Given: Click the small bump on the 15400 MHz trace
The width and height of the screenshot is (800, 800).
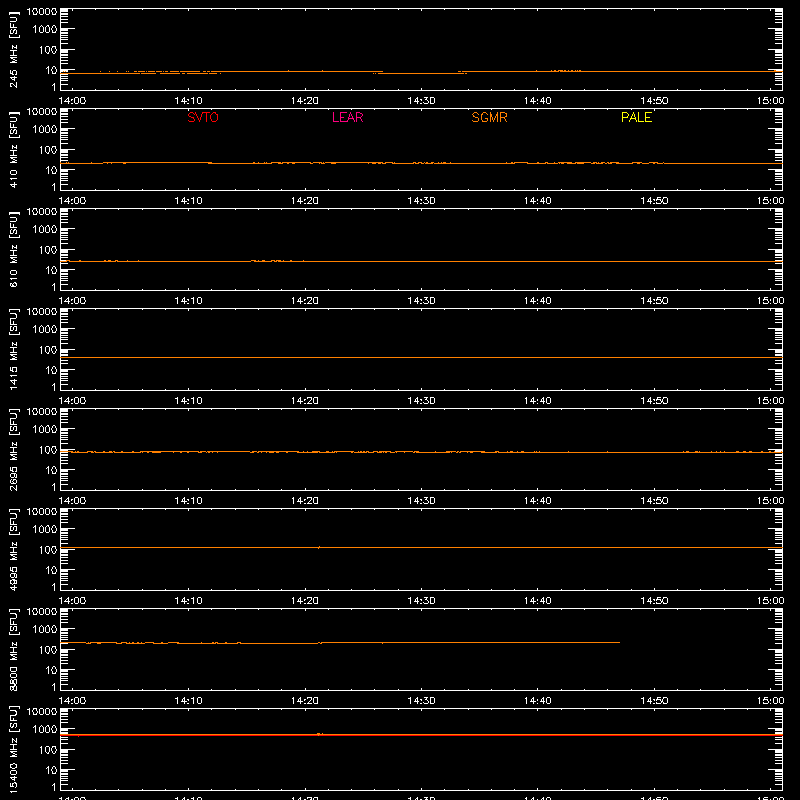Looking at the screenshot, I should tap(319, 734).
